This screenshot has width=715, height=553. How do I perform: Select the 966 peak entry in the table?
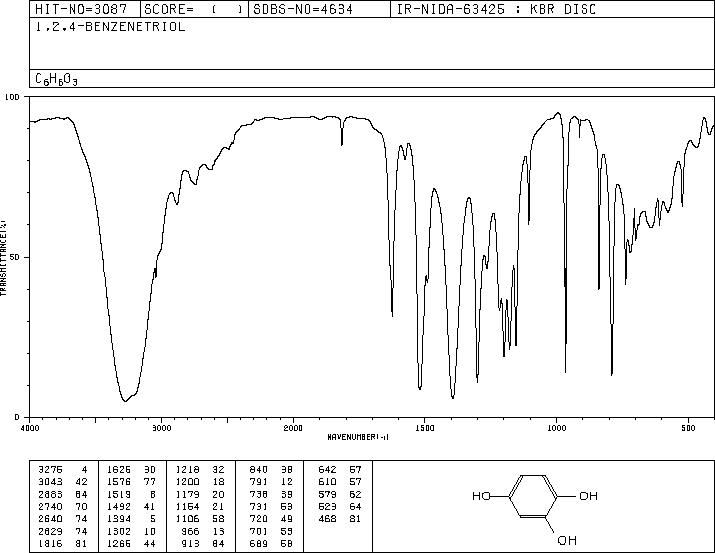click(x=204, y=531)
